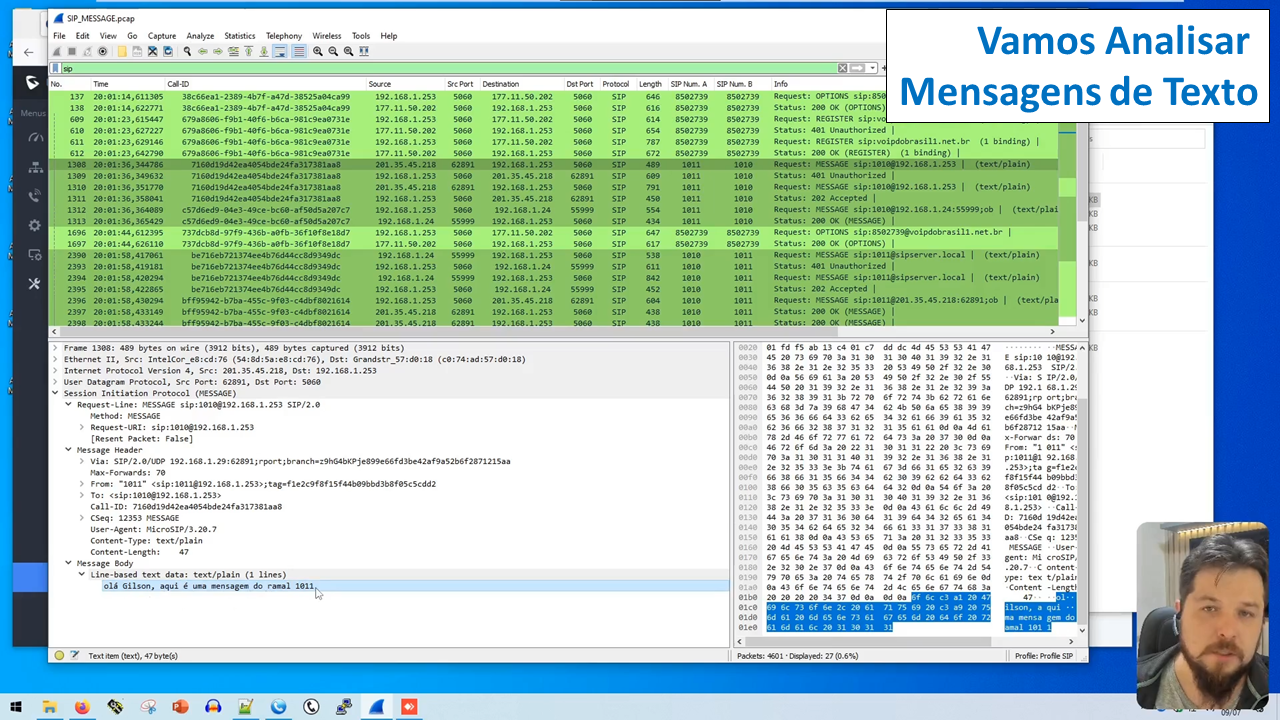Open the Statistics menu

tap(240, 36)
